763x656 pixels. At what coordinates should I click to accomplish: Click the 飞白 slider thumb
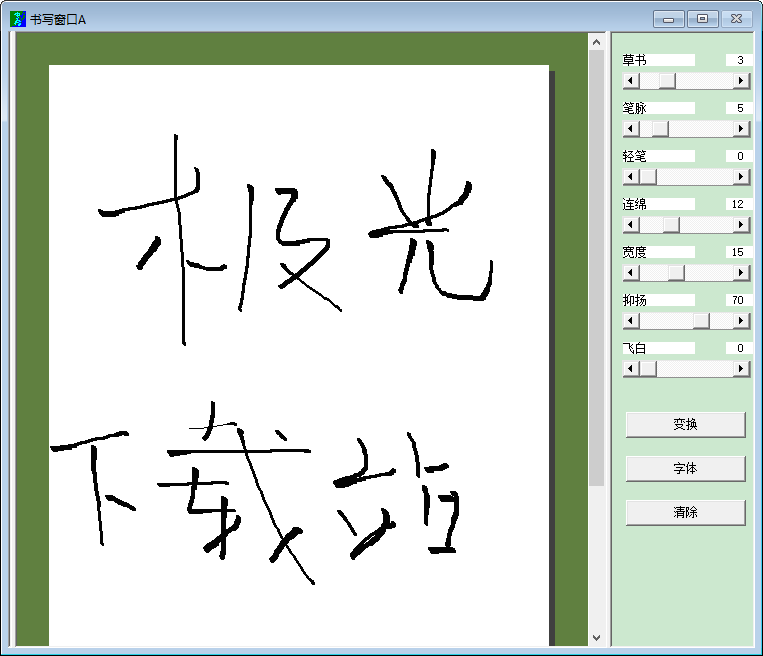click(x=648, y=369)
